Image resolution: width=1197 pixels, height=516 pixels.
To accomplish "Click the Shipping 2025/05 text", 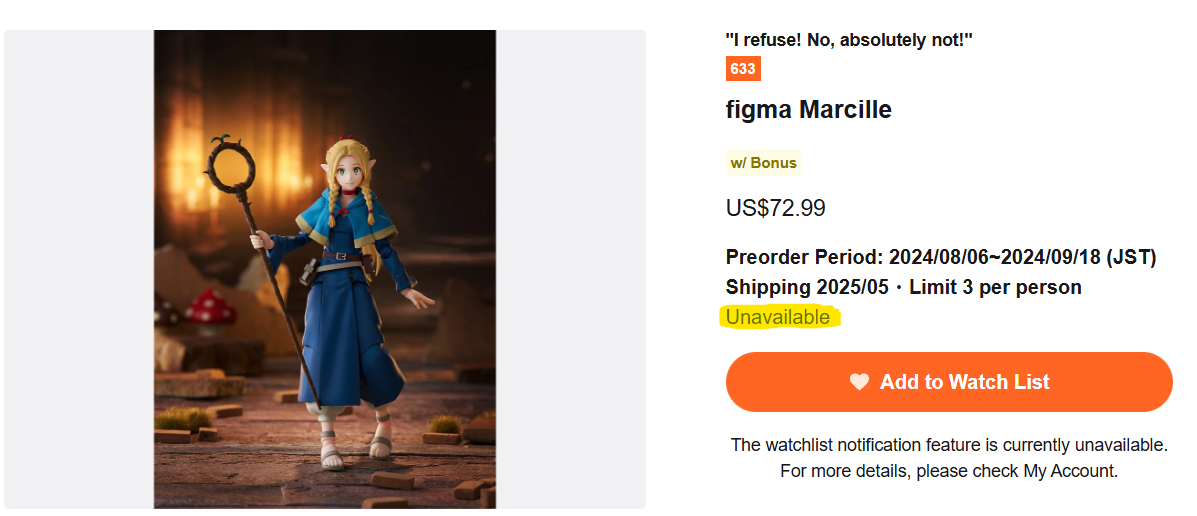I will pyautogui.click(x=806, y=288).
